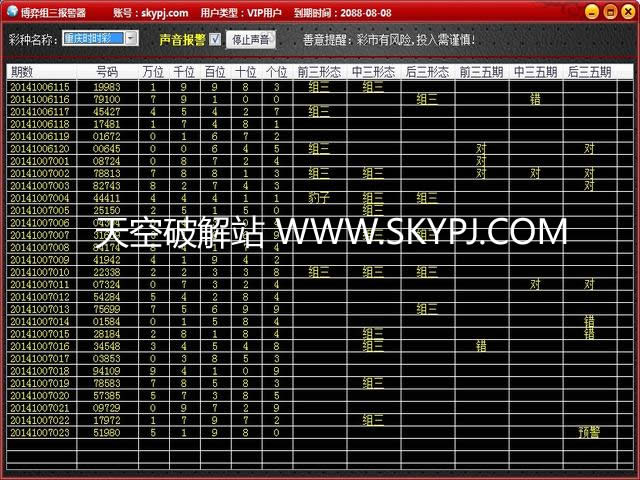Click the 中三五期 column header
Screen dimensions: 640x480
pos(535,72)
